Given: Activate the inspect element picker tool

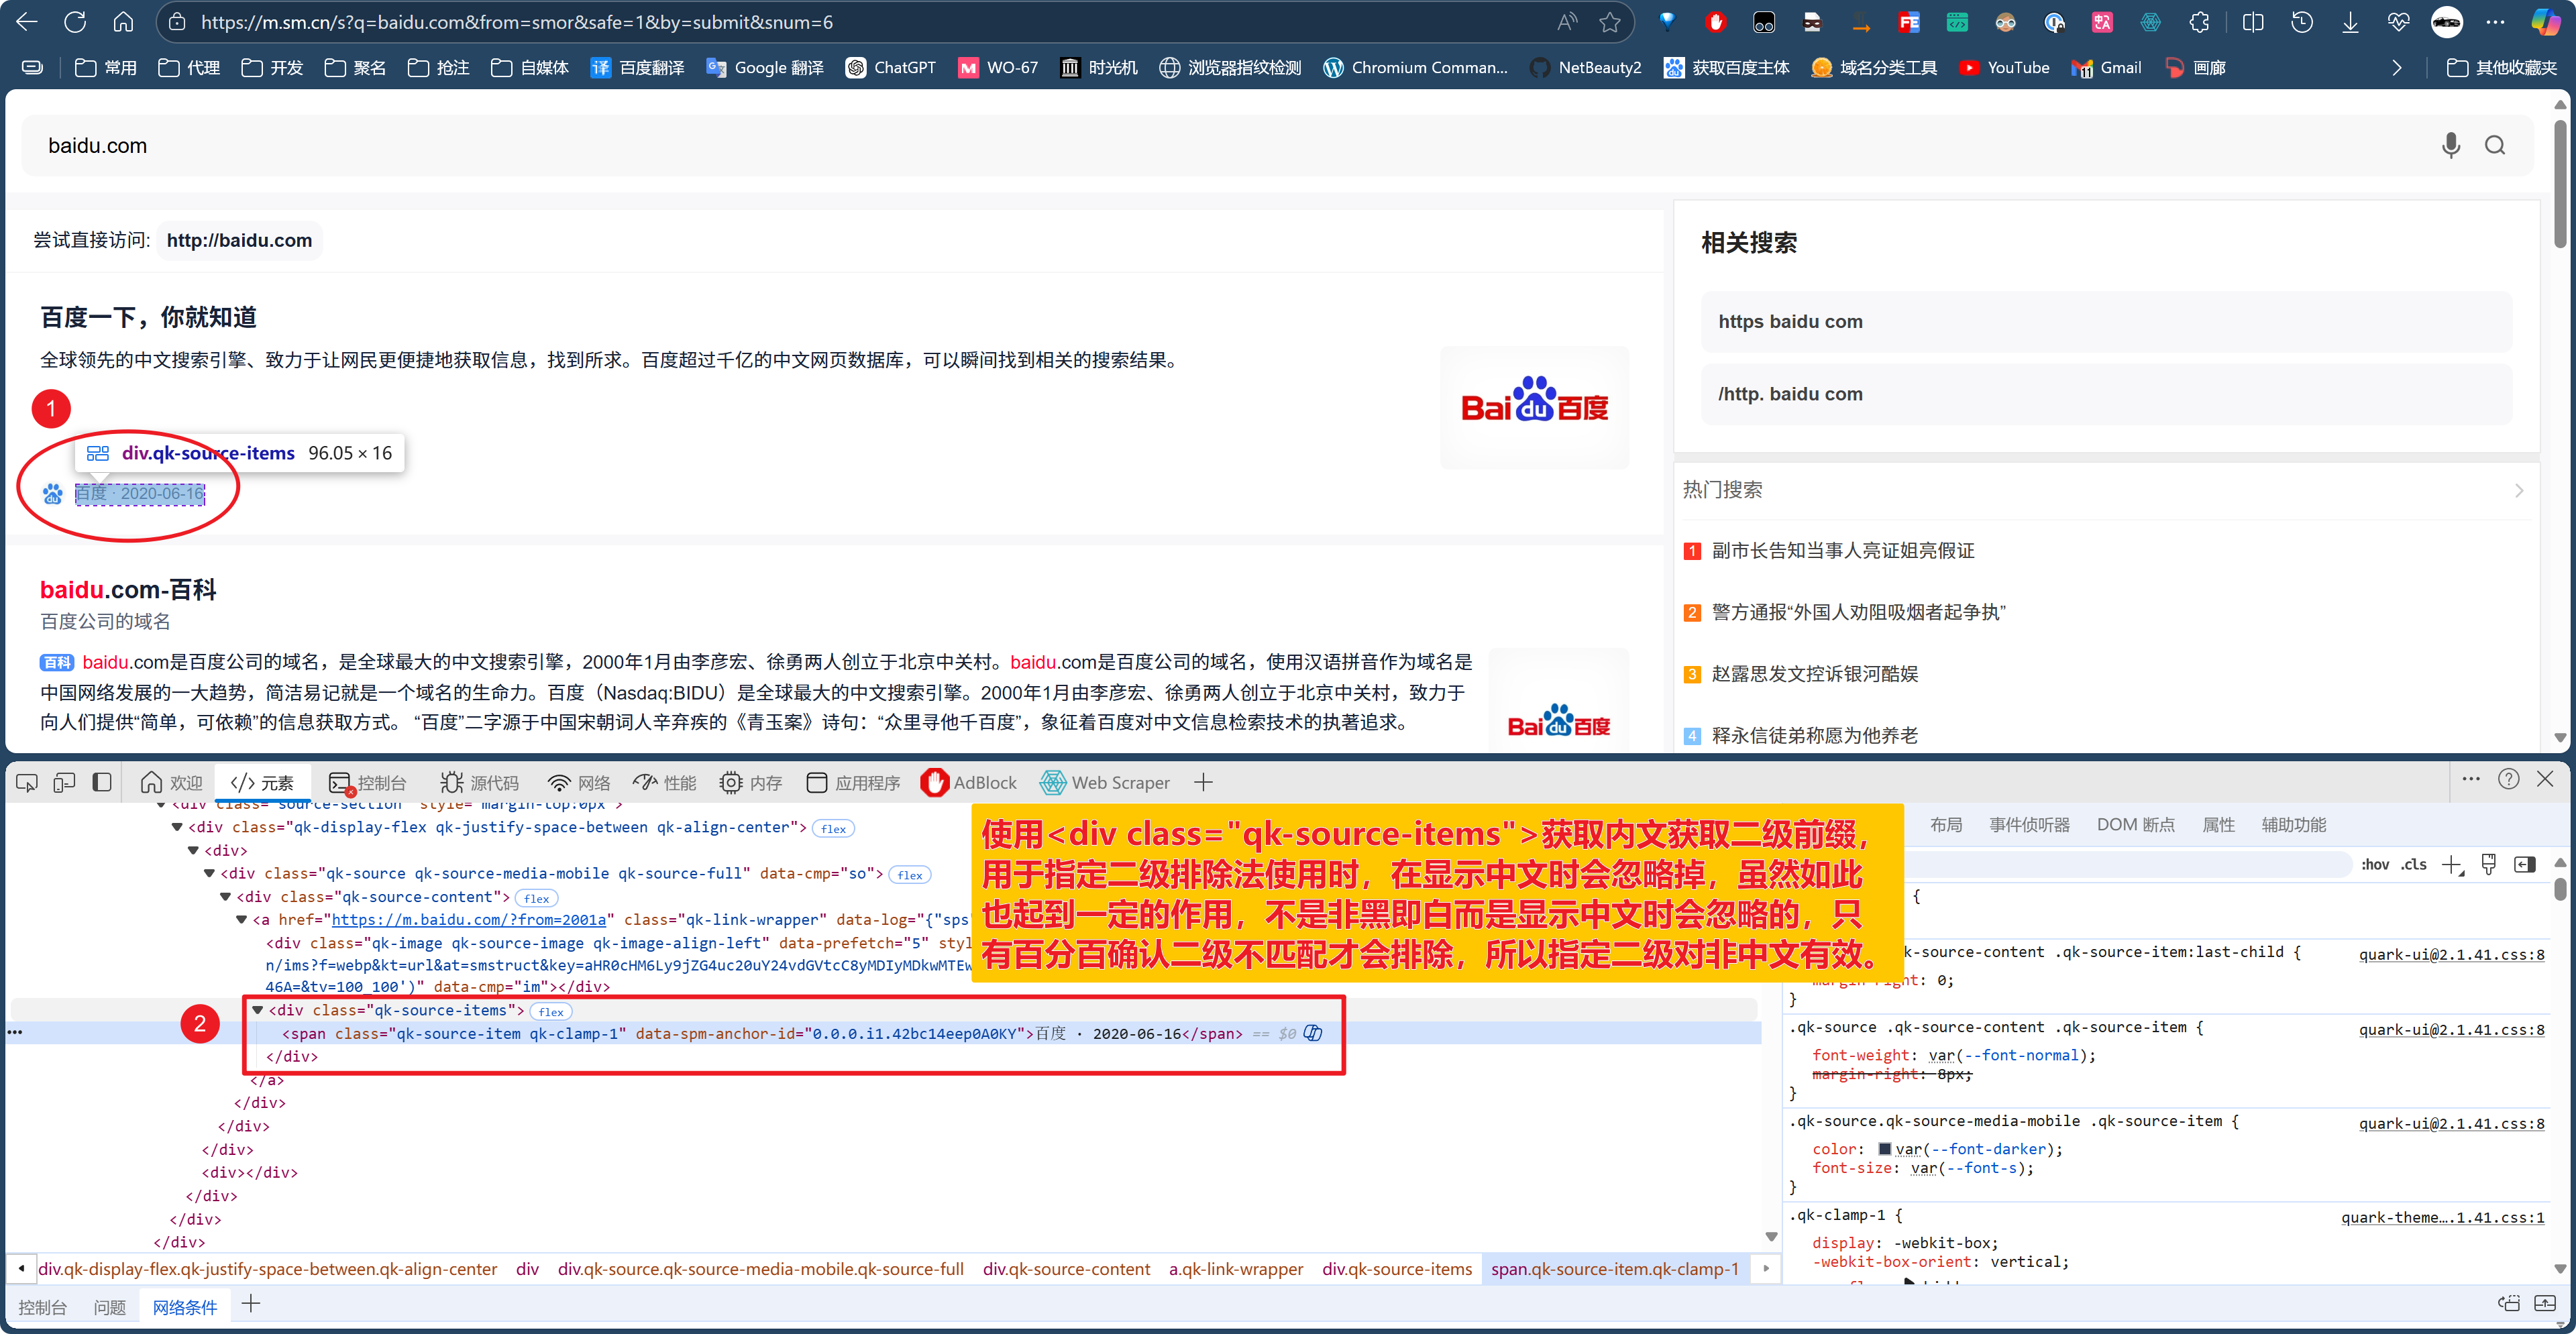Looking at the screenshot, I should click(x=27, y=783).
